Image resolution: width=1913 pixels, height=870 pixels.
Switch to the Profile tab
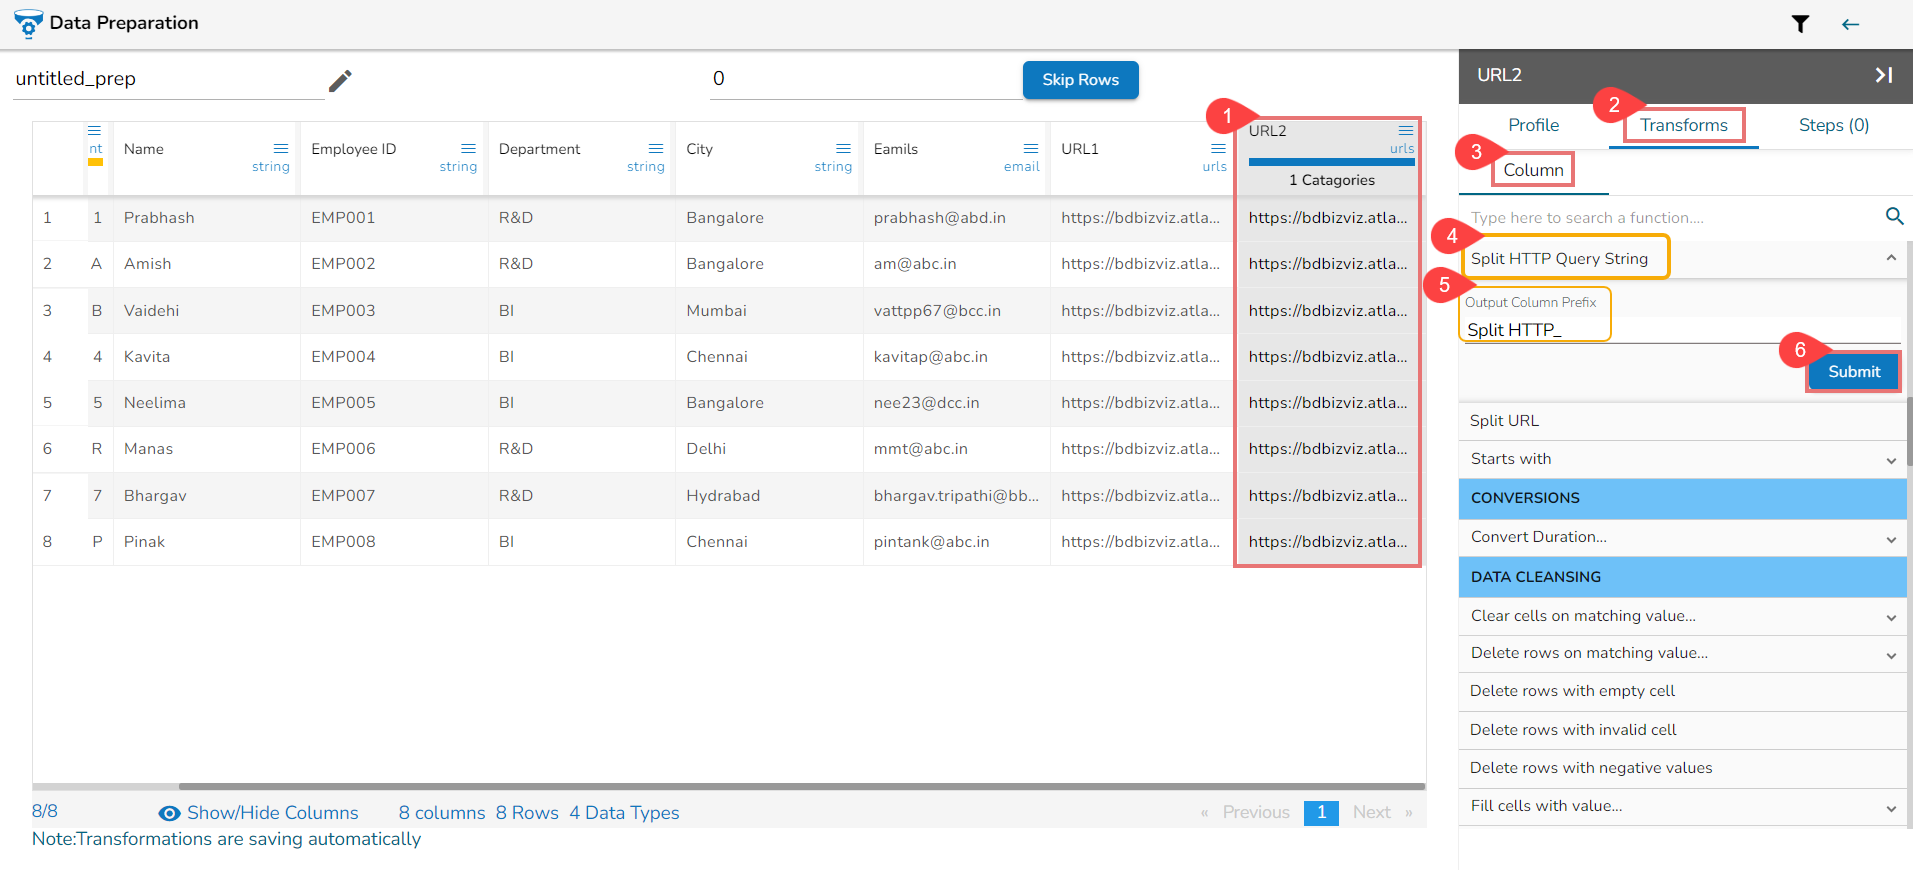[x=1533, y=125]
